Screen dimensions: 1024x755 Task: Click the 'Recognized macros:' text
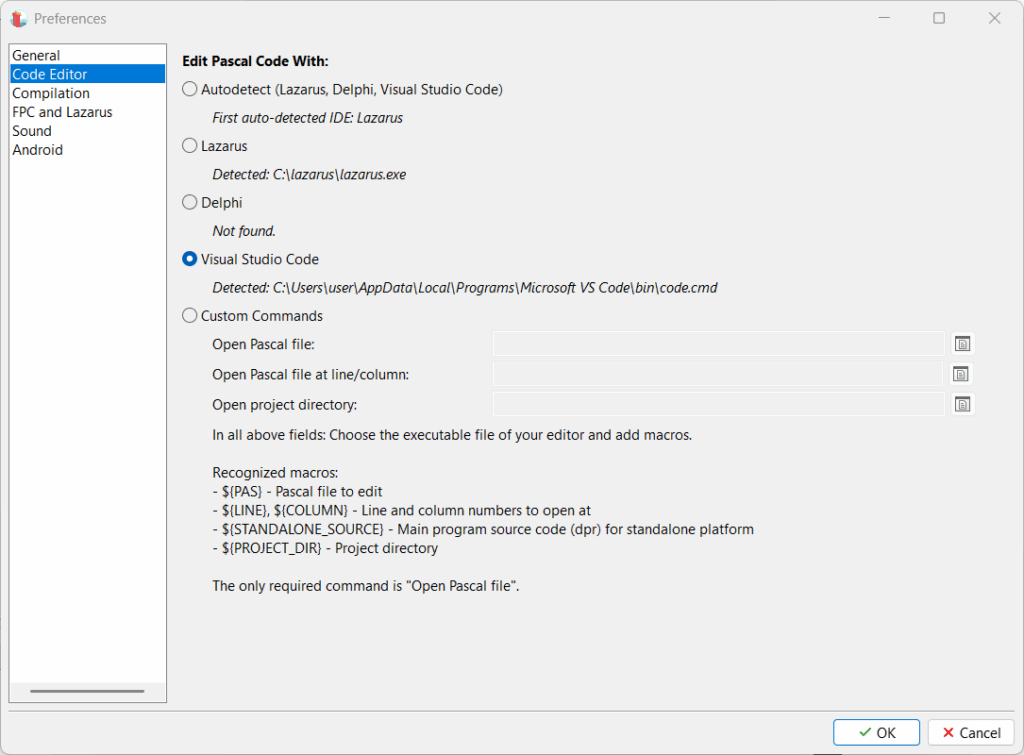(x=275, y=472)
